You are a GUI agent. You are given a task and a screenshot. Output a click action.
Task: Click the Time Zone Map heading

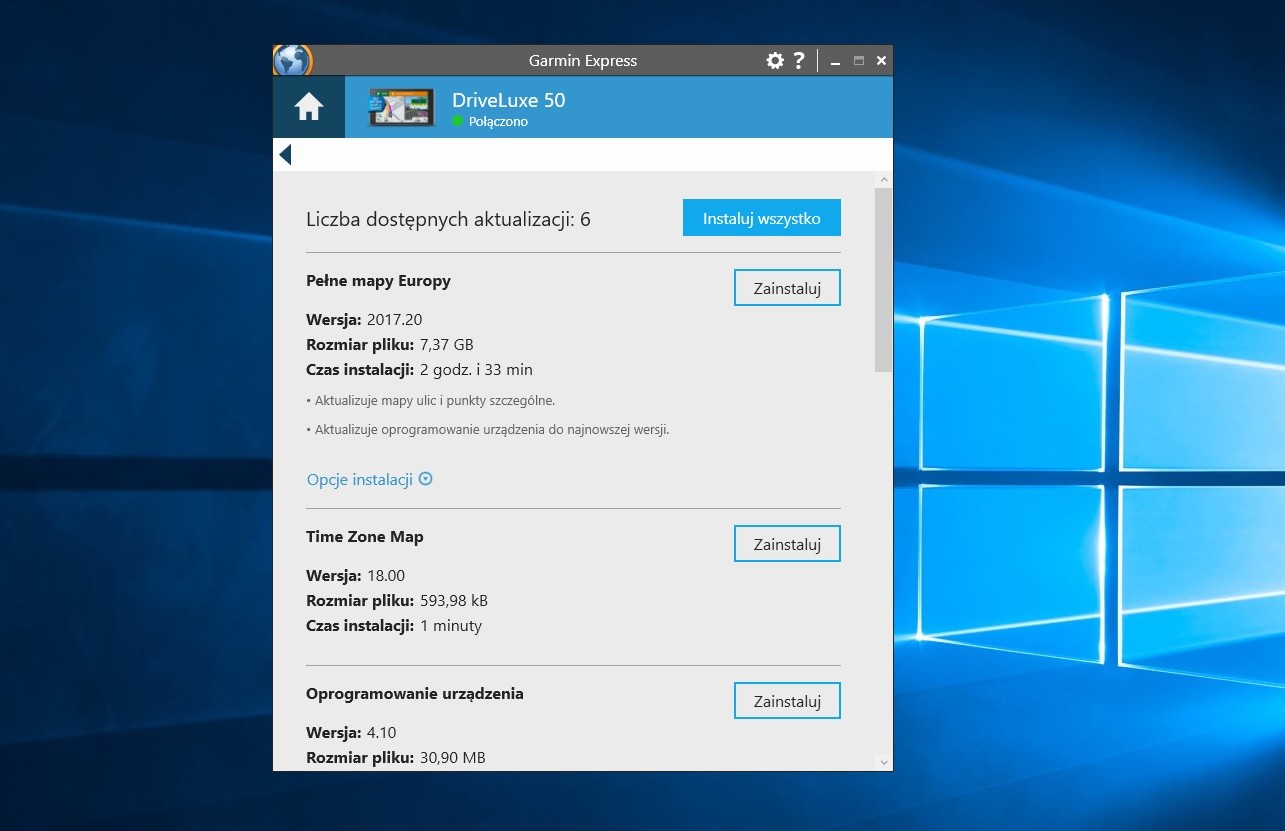[x=365, y=537]
